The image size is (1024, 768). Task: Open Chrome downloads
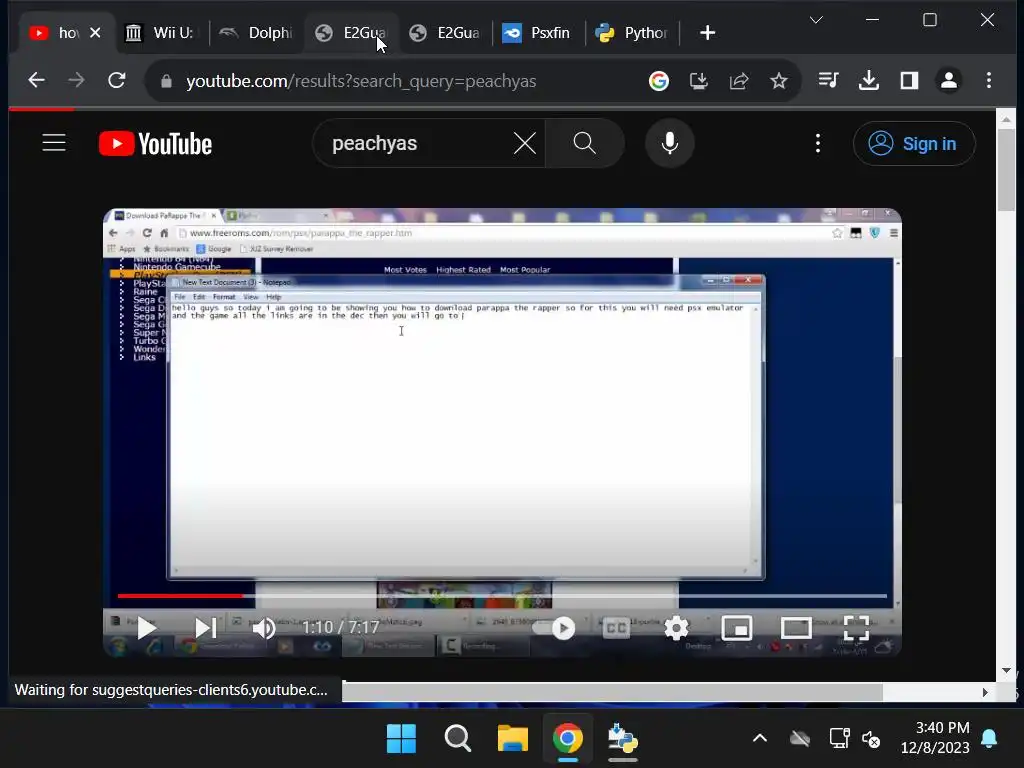click(x=869, y=80)
